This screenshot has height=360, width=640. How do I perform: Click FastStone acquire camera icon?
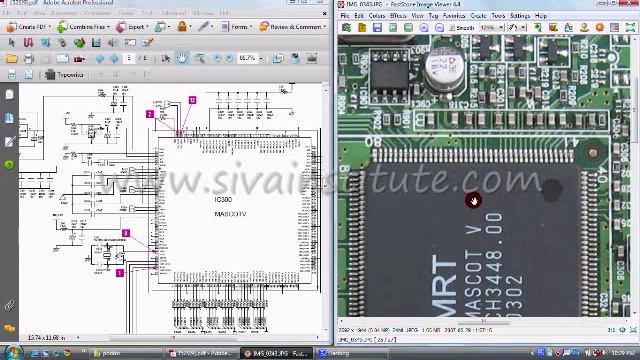point(347,28)
